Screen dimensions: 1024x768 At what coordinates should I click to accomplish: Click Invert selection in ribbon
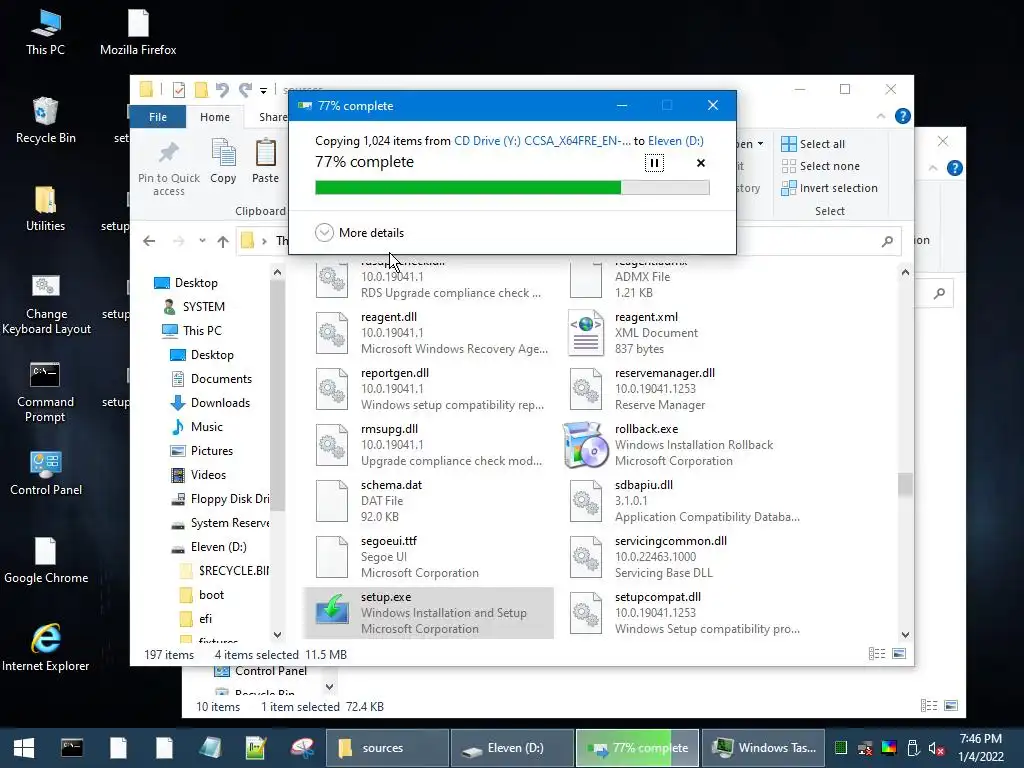pos(829,188)
